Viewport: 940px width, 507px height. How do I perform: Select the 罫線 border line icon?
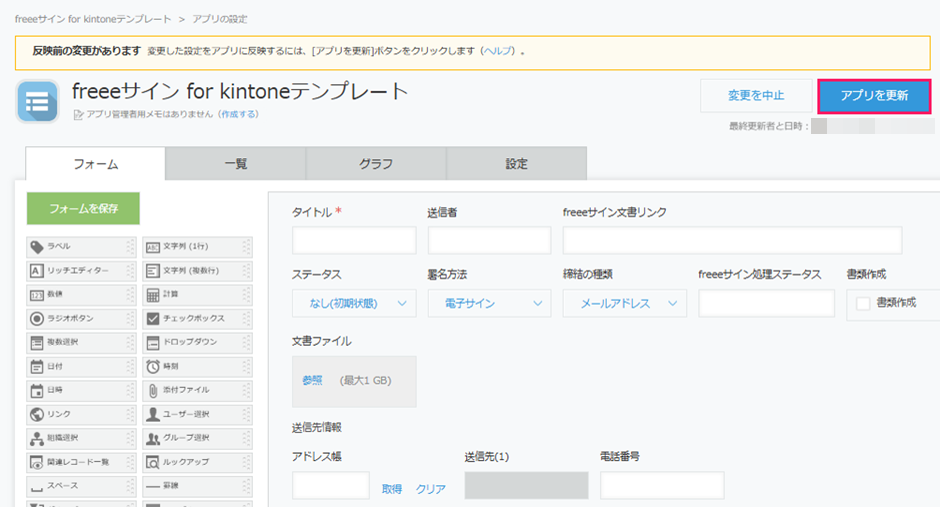click(x=153, y=486)
